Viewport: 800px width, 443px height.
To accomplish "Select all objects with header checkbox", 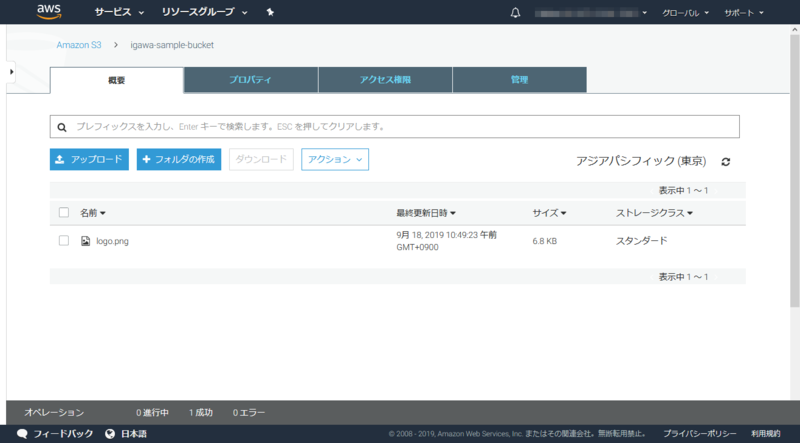I will pos(64,212).
